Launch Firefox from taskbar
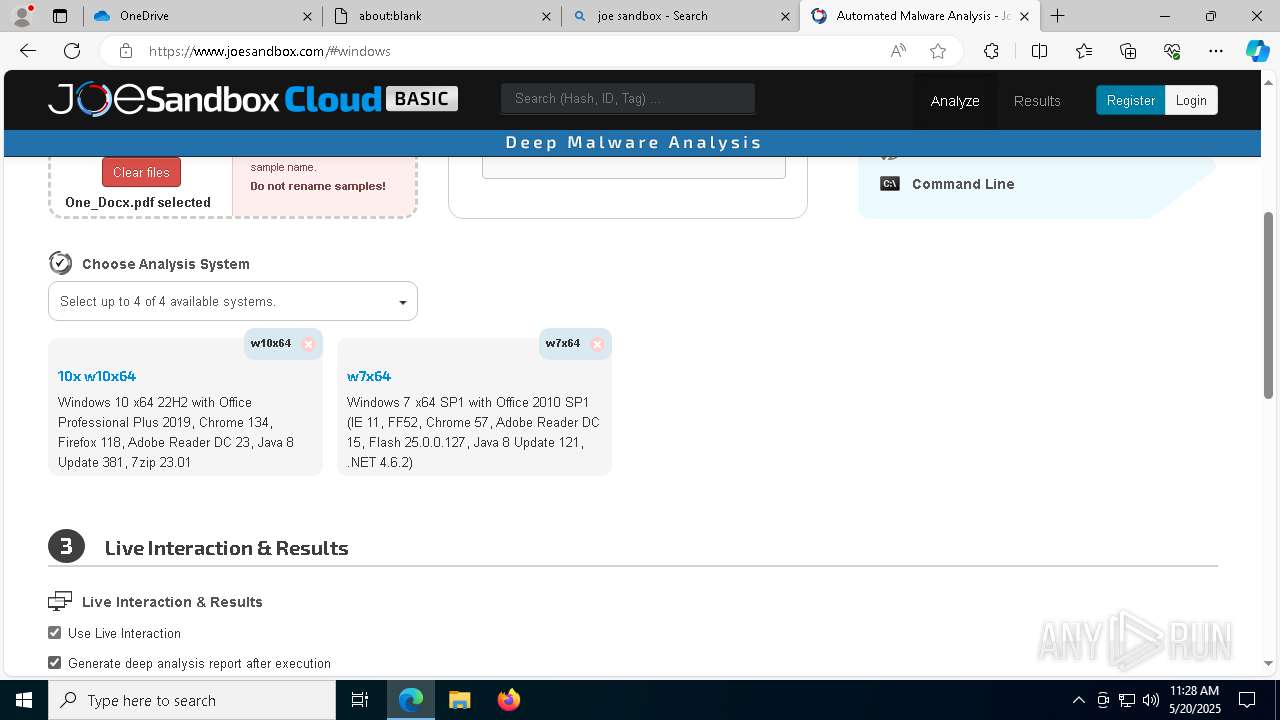 (x=508, y=700)
